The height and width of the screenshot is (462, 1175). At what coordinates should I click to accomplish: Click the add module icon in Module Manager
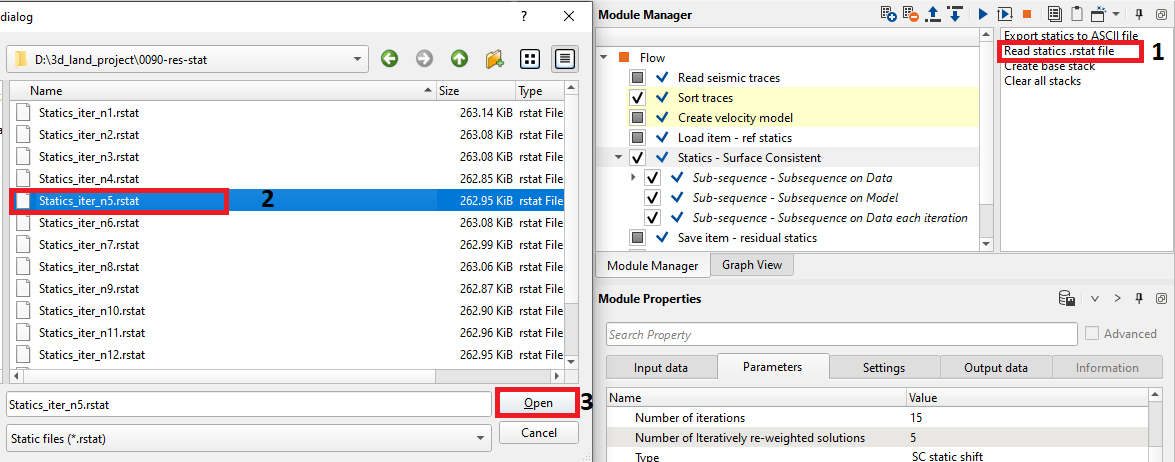coord(888,14)
